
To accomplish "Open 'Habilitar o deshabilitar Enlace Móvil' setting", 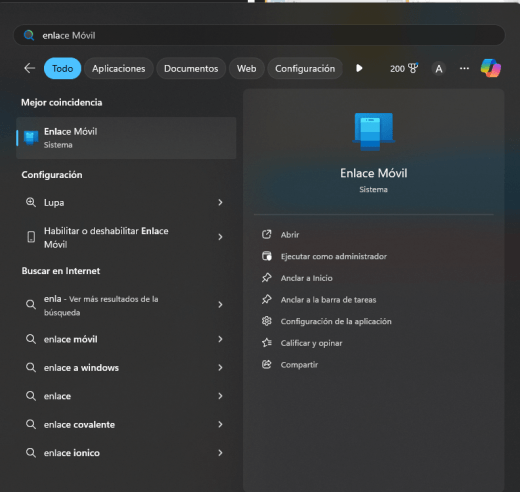I will click(x=126, y=237).
